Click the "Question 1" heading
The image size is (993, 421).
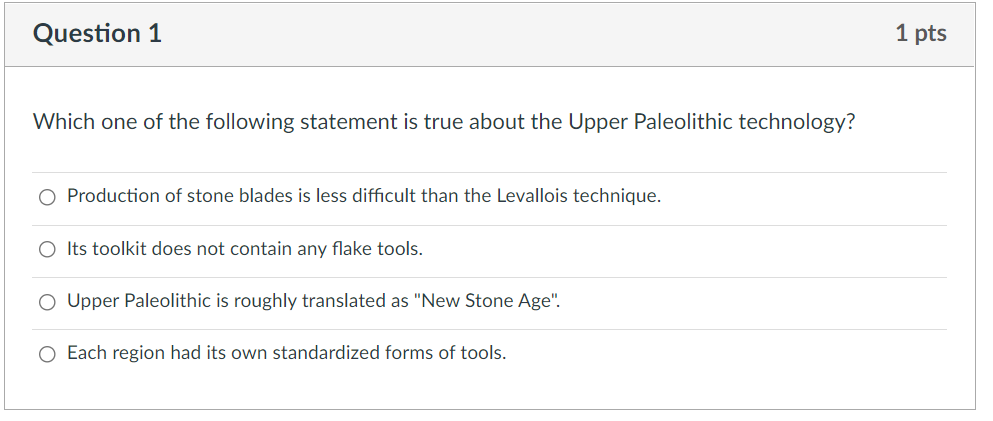[x=97, y=34]
